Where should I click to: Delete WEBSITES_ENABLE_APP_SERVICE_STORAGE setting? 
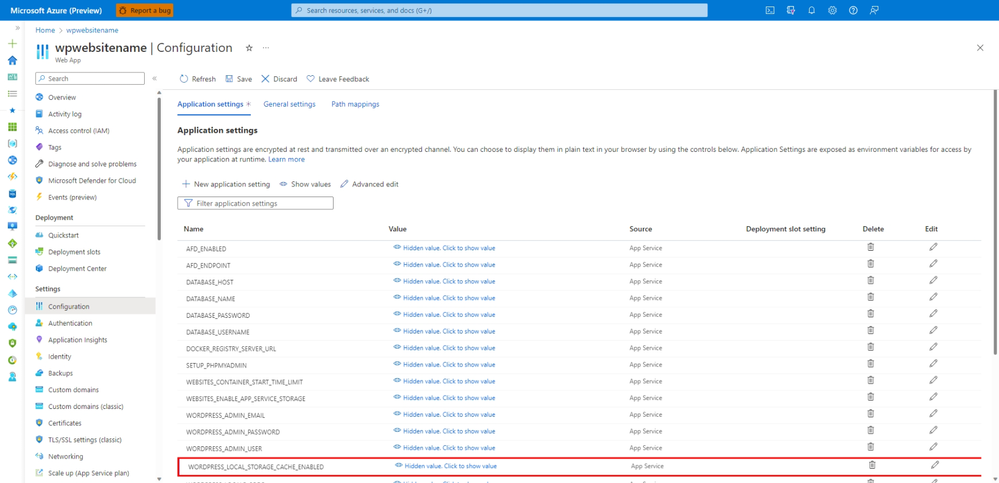(x=870, y=396)
